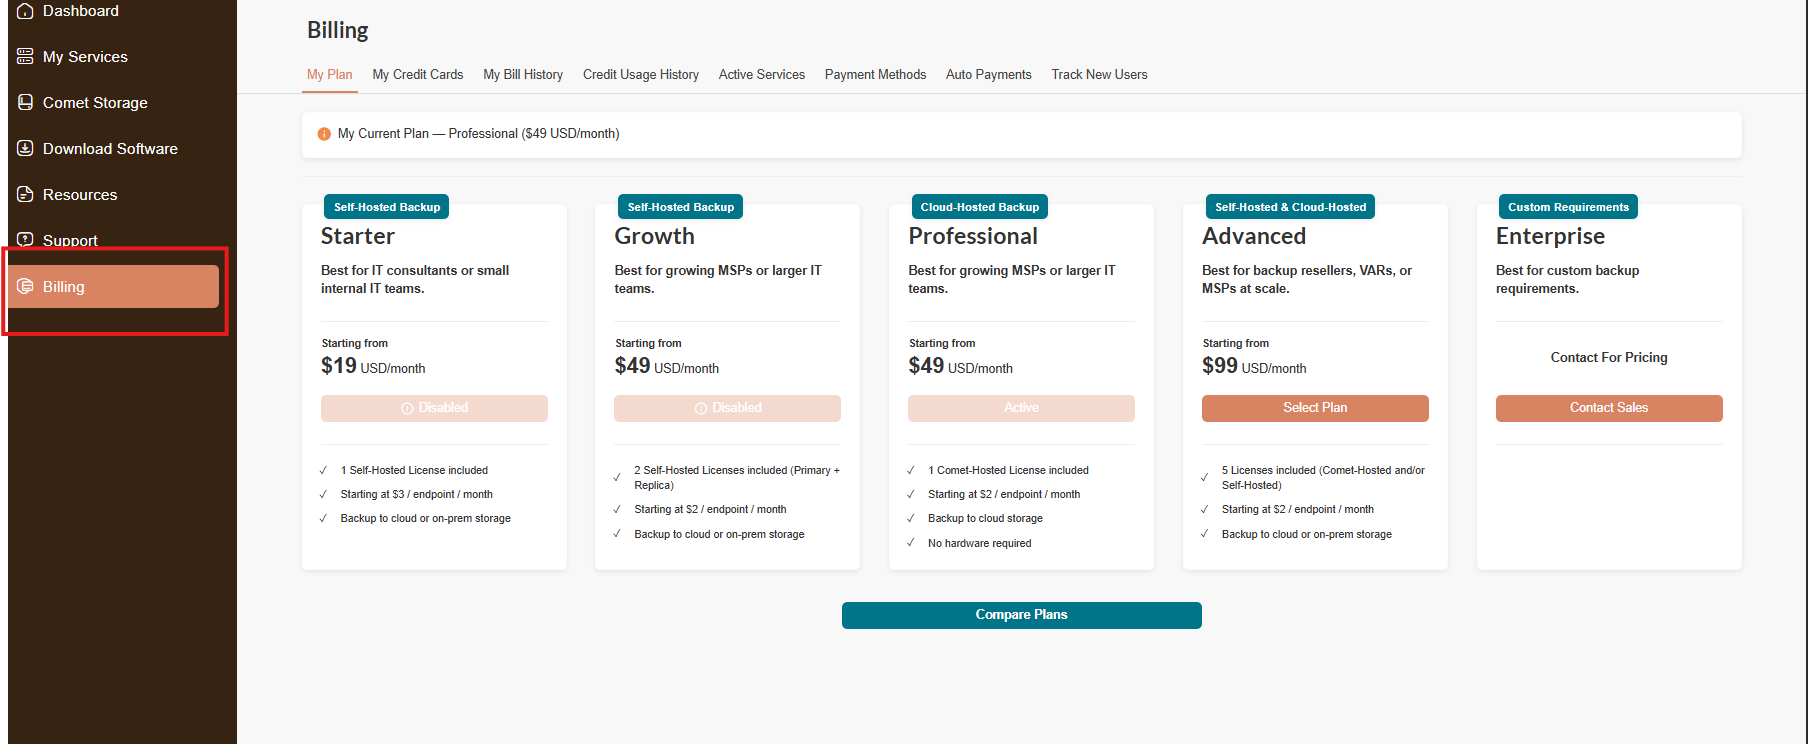Image resolution: width=1808 pixels, height=744 pixels.
Task: Click the Download Software icon
Action: pos(25,149)
